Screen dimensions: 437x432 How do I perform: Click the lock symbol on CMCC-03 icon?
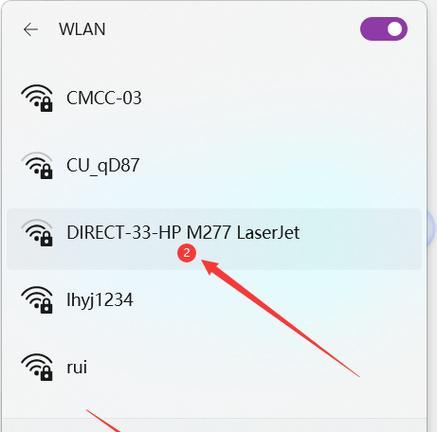coord(46,105)
